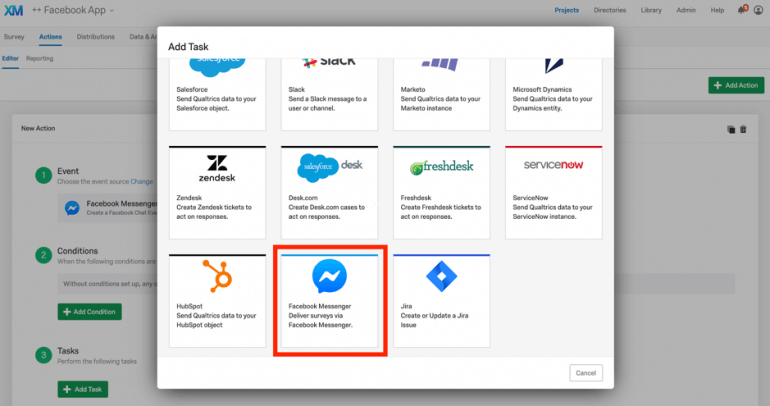Click the Facebook Messenger event icon
Image resolution: width=770 pixels, height=406 pixels.
72,208
